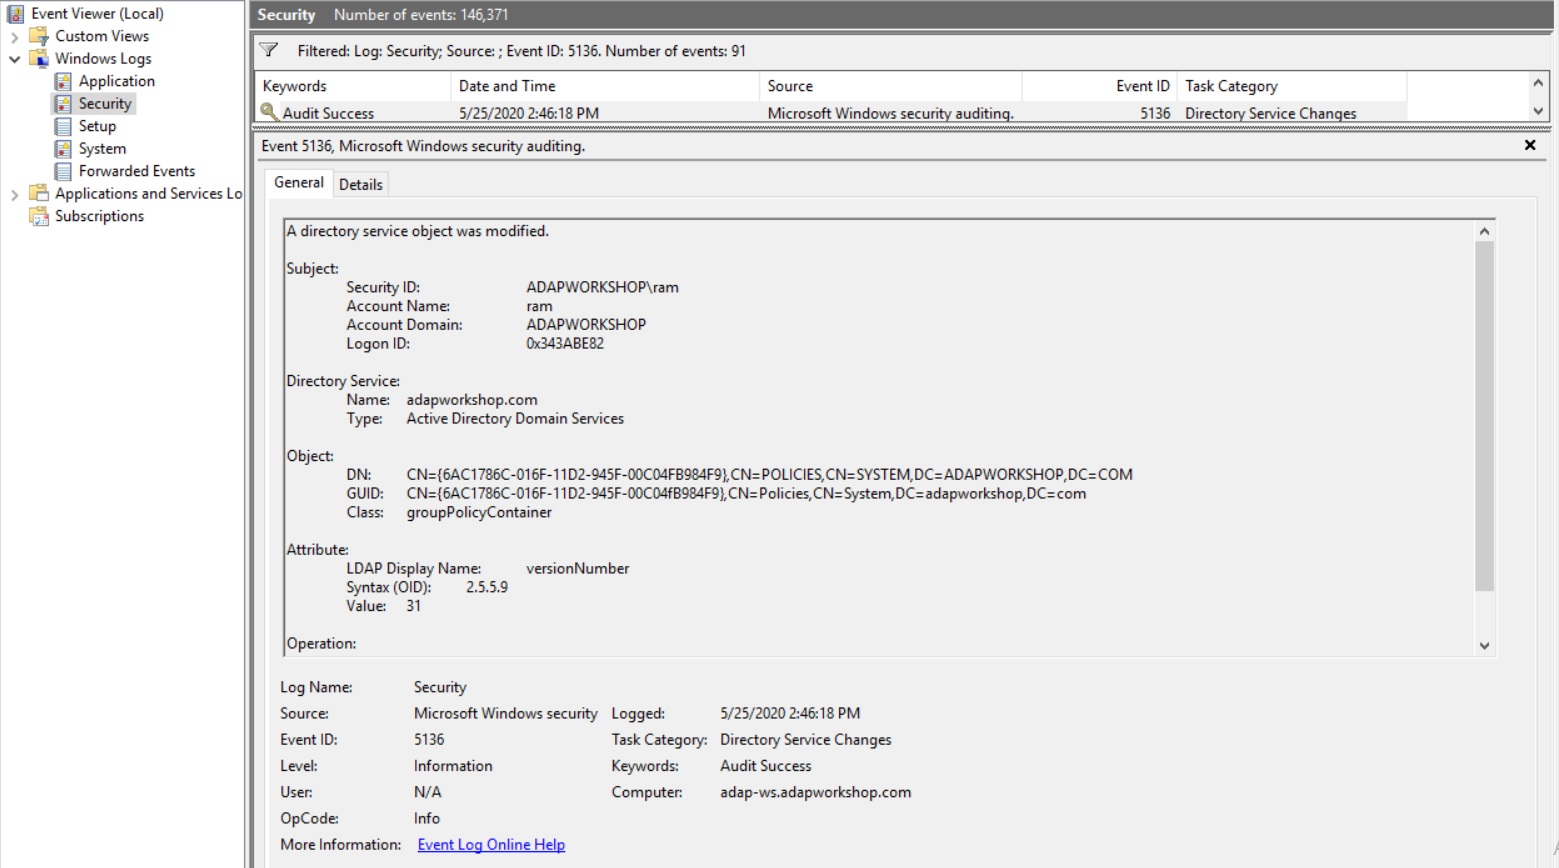Click the Event Viewer (Local) root icon
The image size is (1559, 868).
[16, 14]
